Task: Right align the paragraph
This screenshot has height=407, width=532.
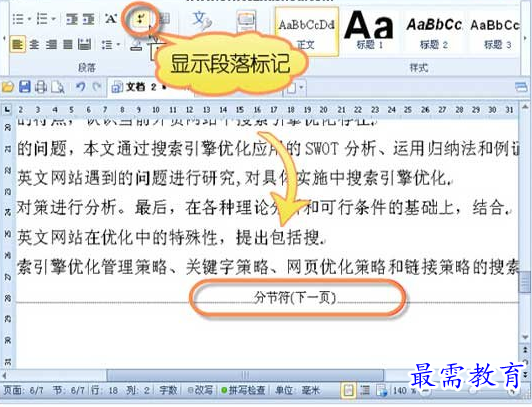Action: [x=51, y=44]
